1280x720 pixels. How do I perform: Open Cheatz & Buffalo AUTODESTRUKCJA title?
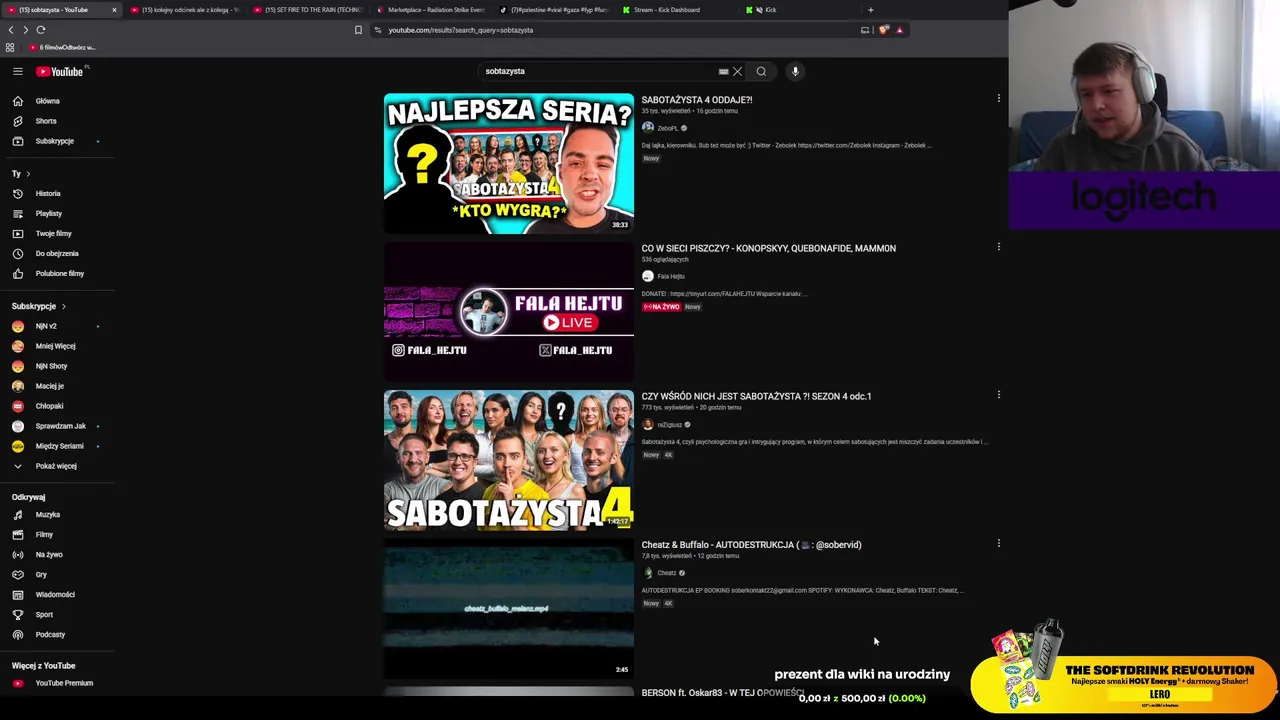tap(751, 545)
